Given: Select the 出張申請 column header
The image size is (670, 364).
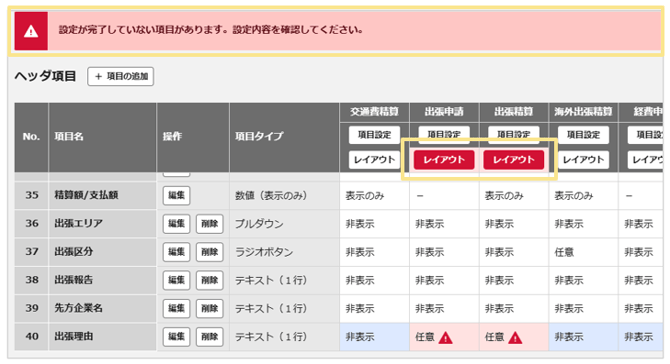Looking at the screenshot, I should coord(444,112).
